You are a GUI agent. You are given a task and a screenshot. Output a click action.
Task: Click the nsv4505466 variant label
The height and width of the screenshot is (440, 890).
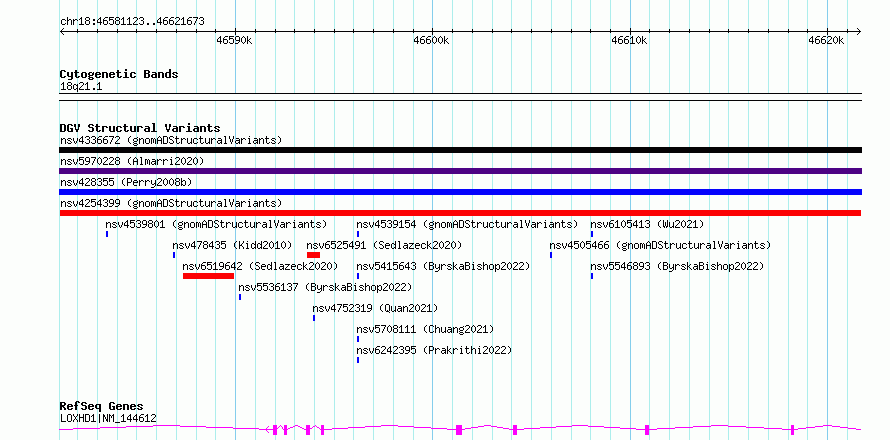pyautogui.click(x=660, y=245)
